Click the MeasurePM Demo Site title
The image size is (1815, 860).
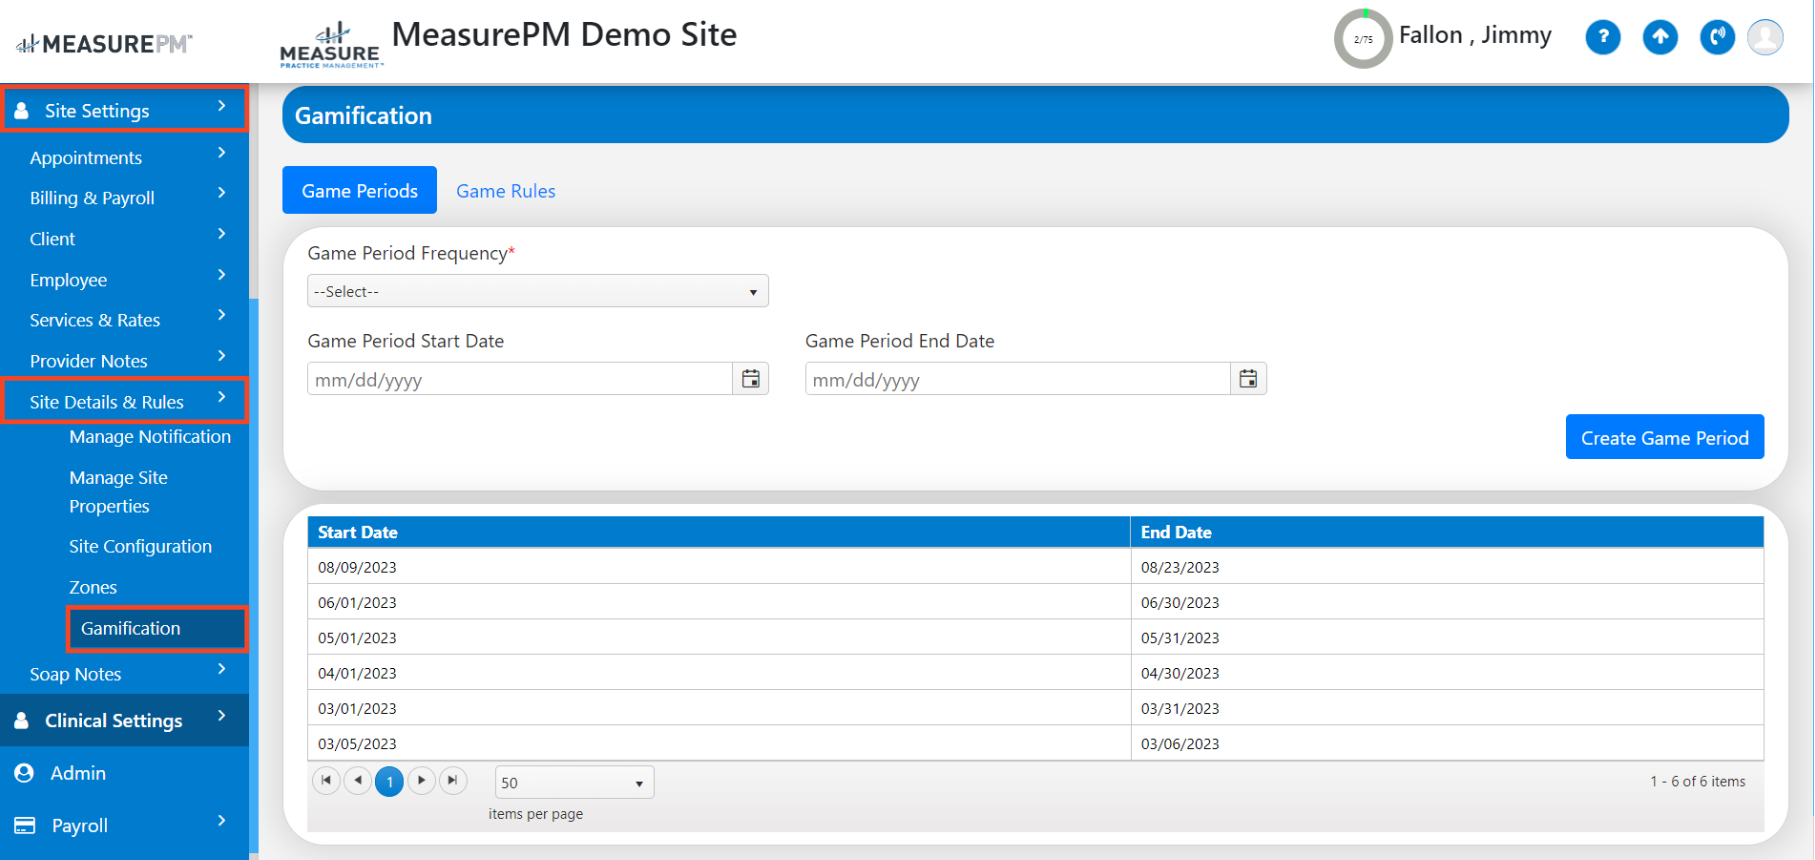pyautogui.click(x=564, y=35)
